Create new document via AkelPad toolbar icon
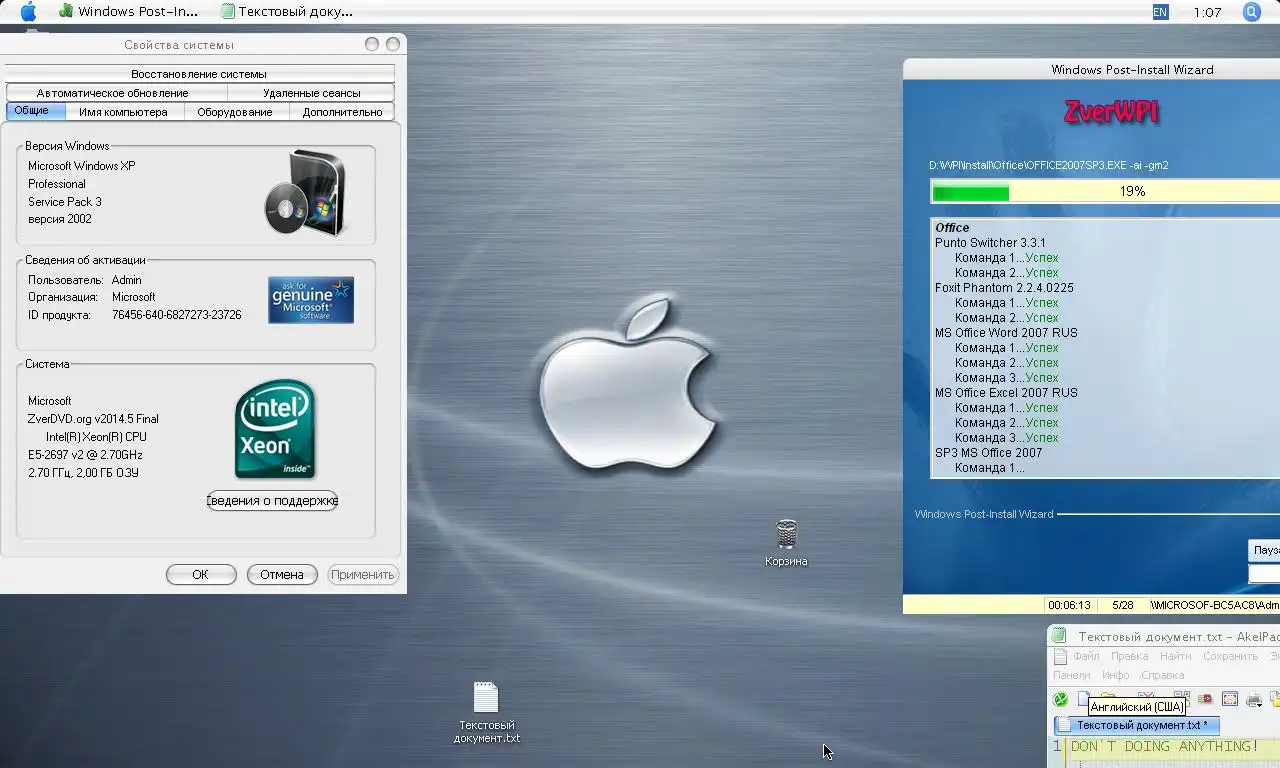Screen dimensions: 1280x768 pos(1083,699)
